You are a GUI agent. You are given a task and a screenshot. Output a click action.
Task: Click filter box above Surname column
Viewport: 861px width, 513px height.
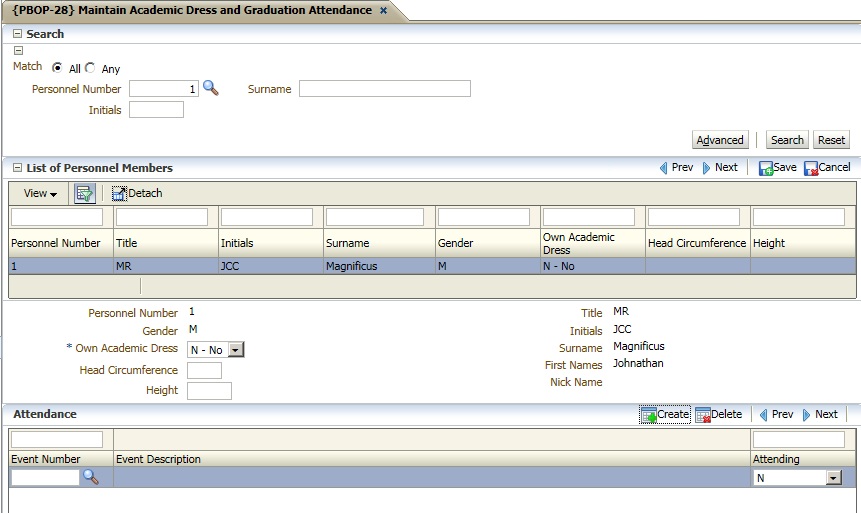click(x=374, y=217)
